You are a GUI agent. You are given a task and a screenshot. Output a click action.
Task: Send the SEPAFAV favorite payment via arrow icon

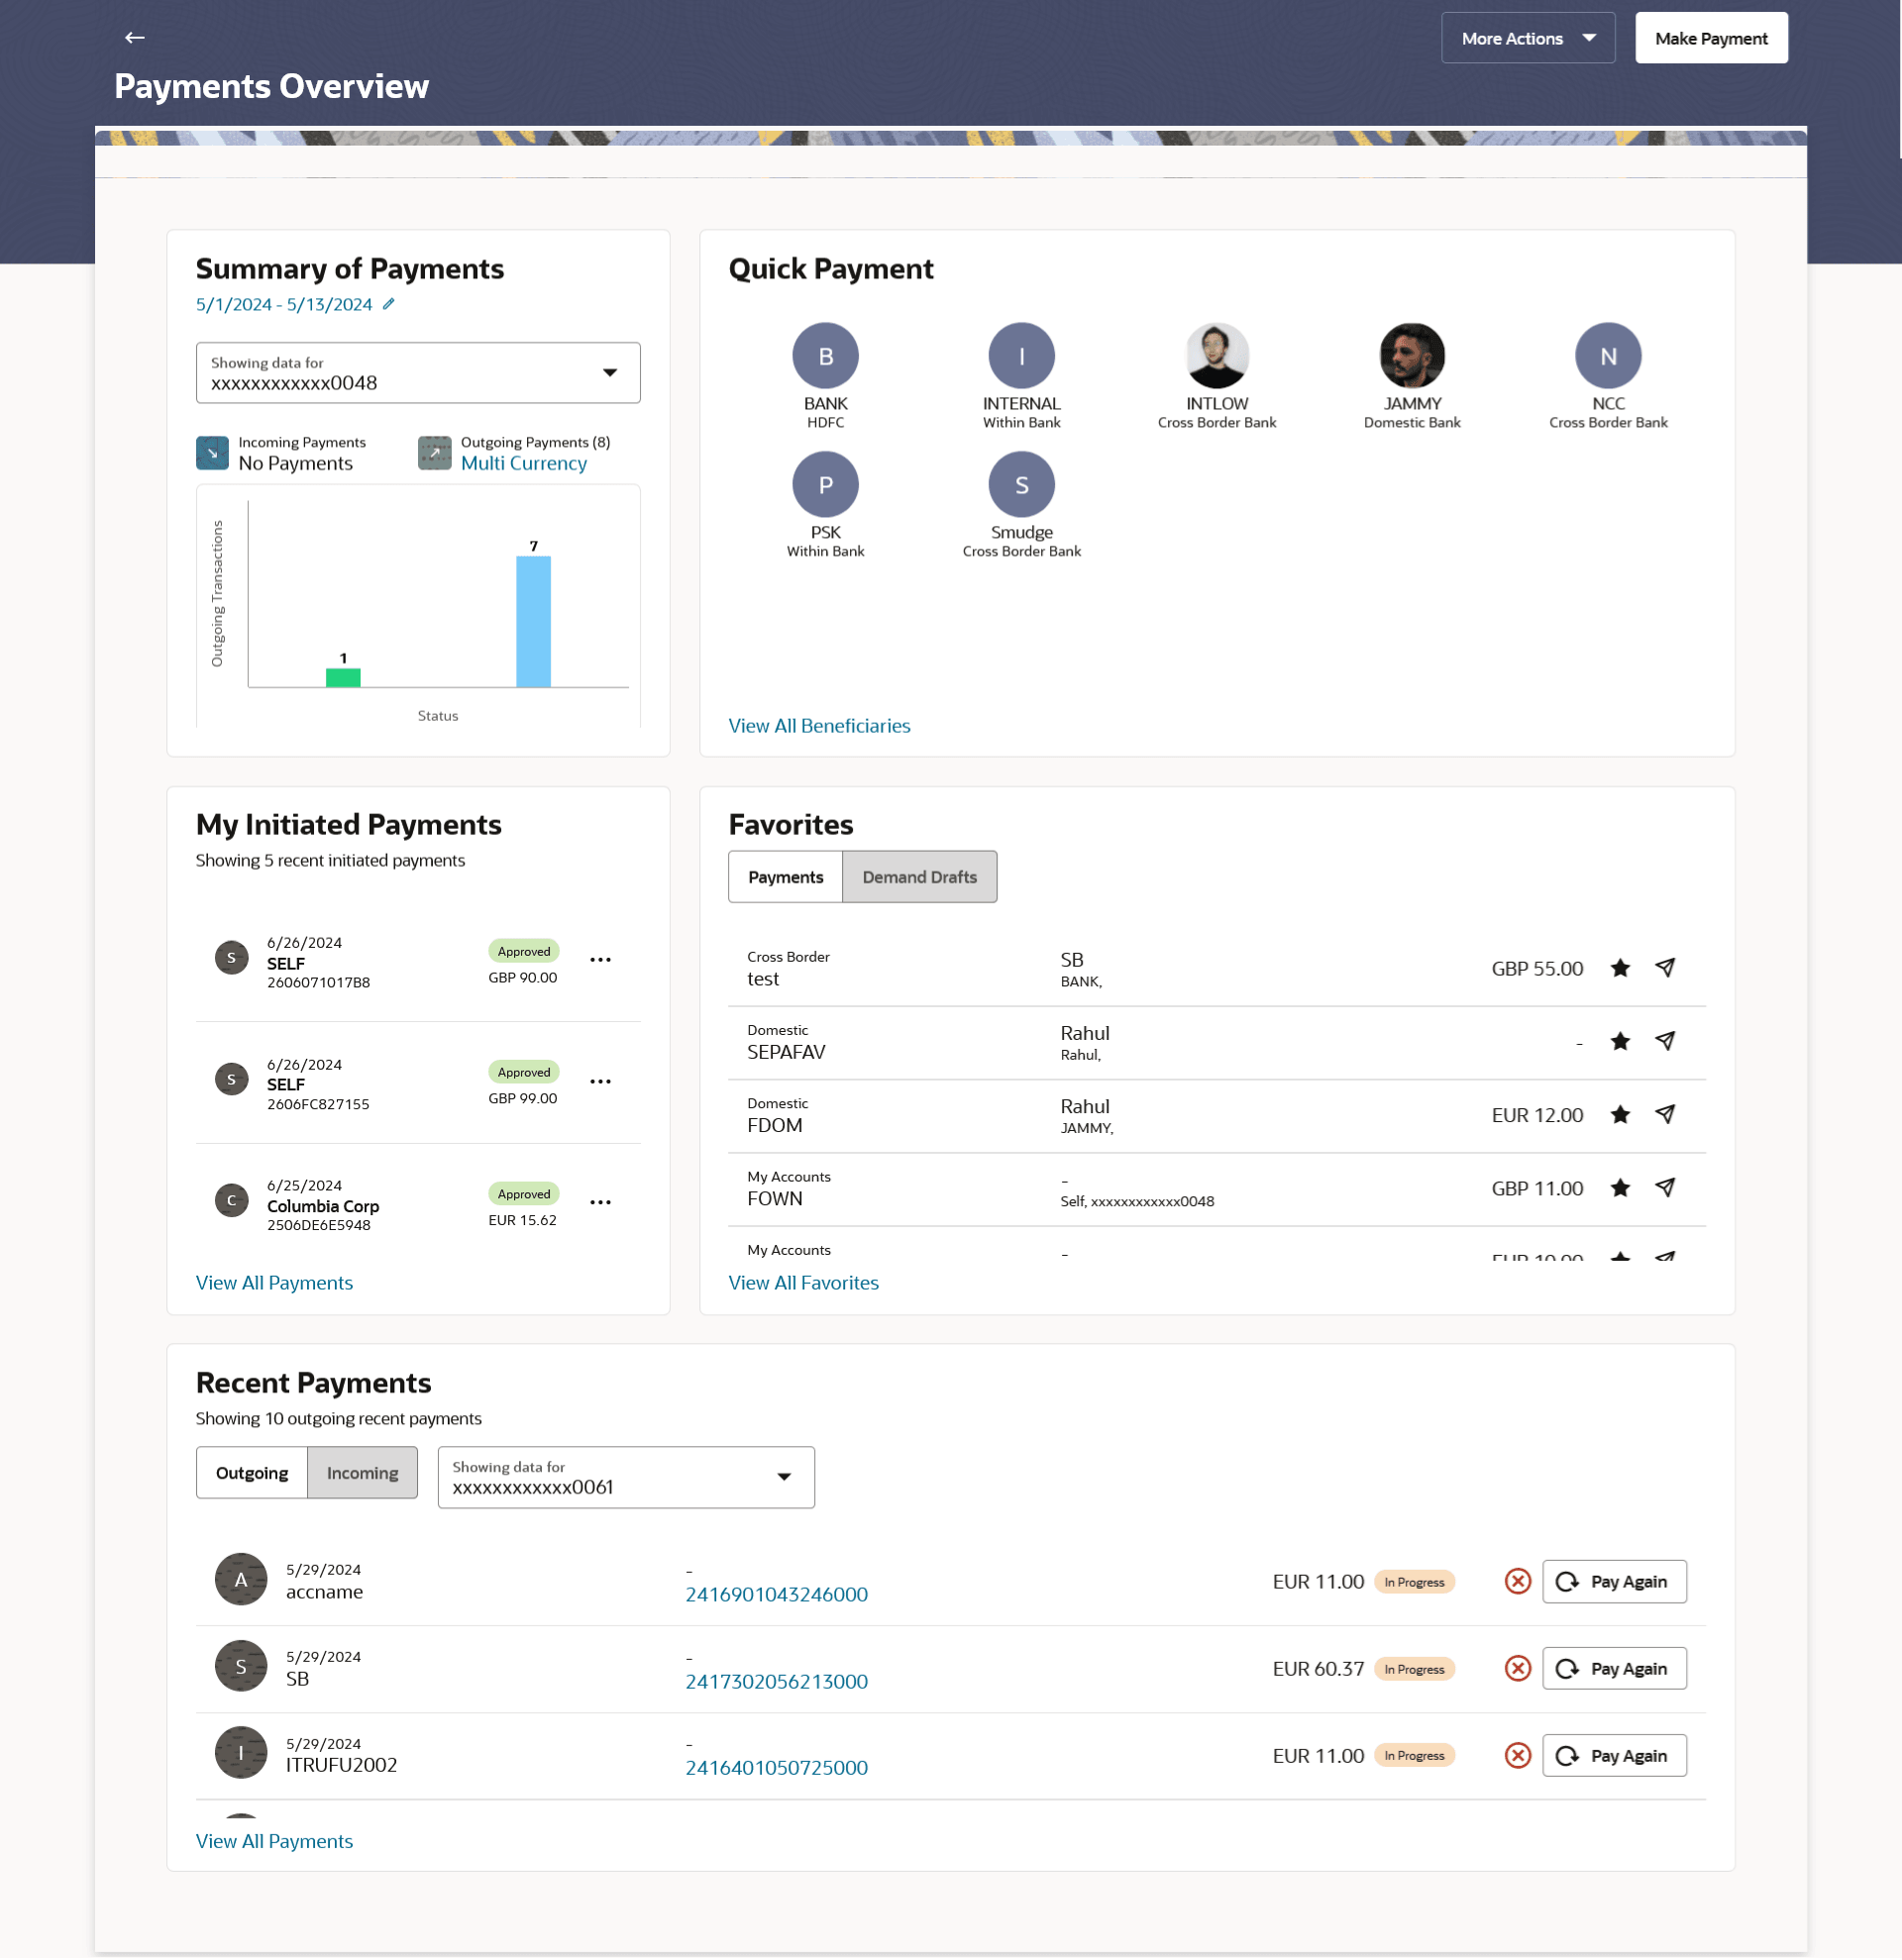(1665, 1041)
